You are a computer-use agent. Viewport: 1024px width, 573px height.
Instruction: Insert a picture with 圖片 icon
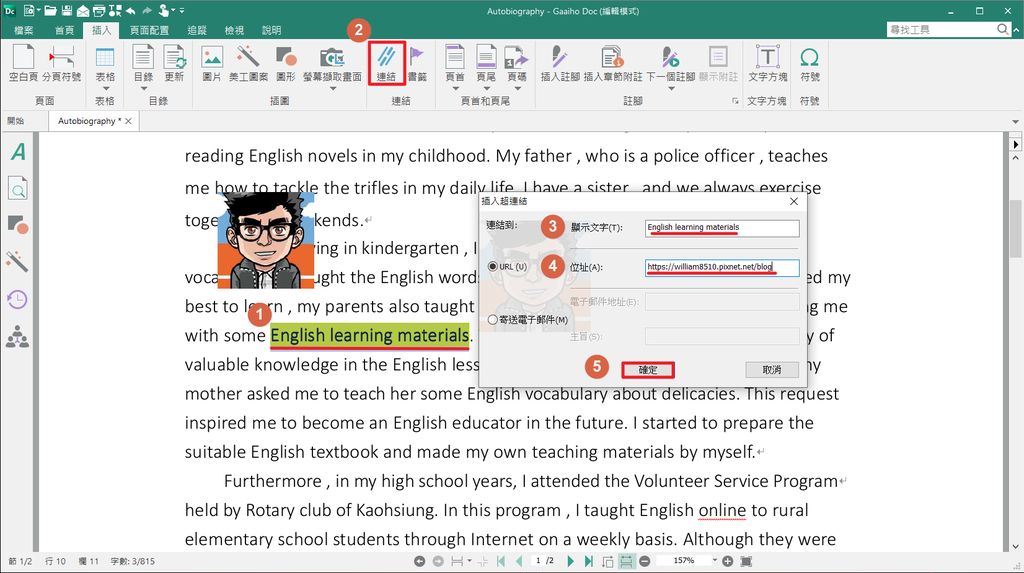[212, 58]
